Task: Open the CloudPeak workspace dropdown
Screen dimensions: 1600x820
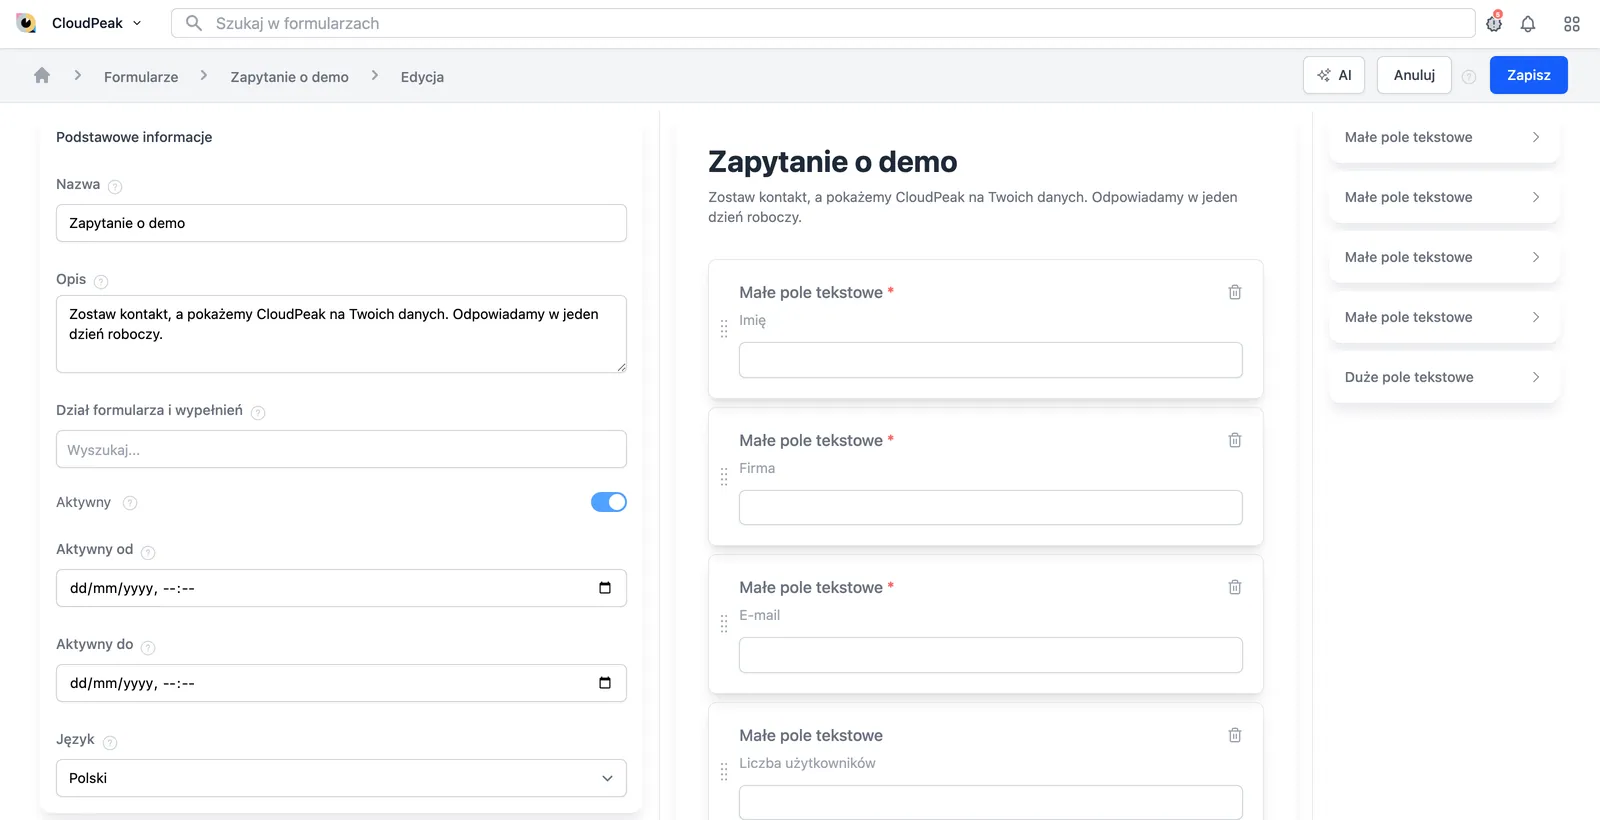Action: [96, 23]
